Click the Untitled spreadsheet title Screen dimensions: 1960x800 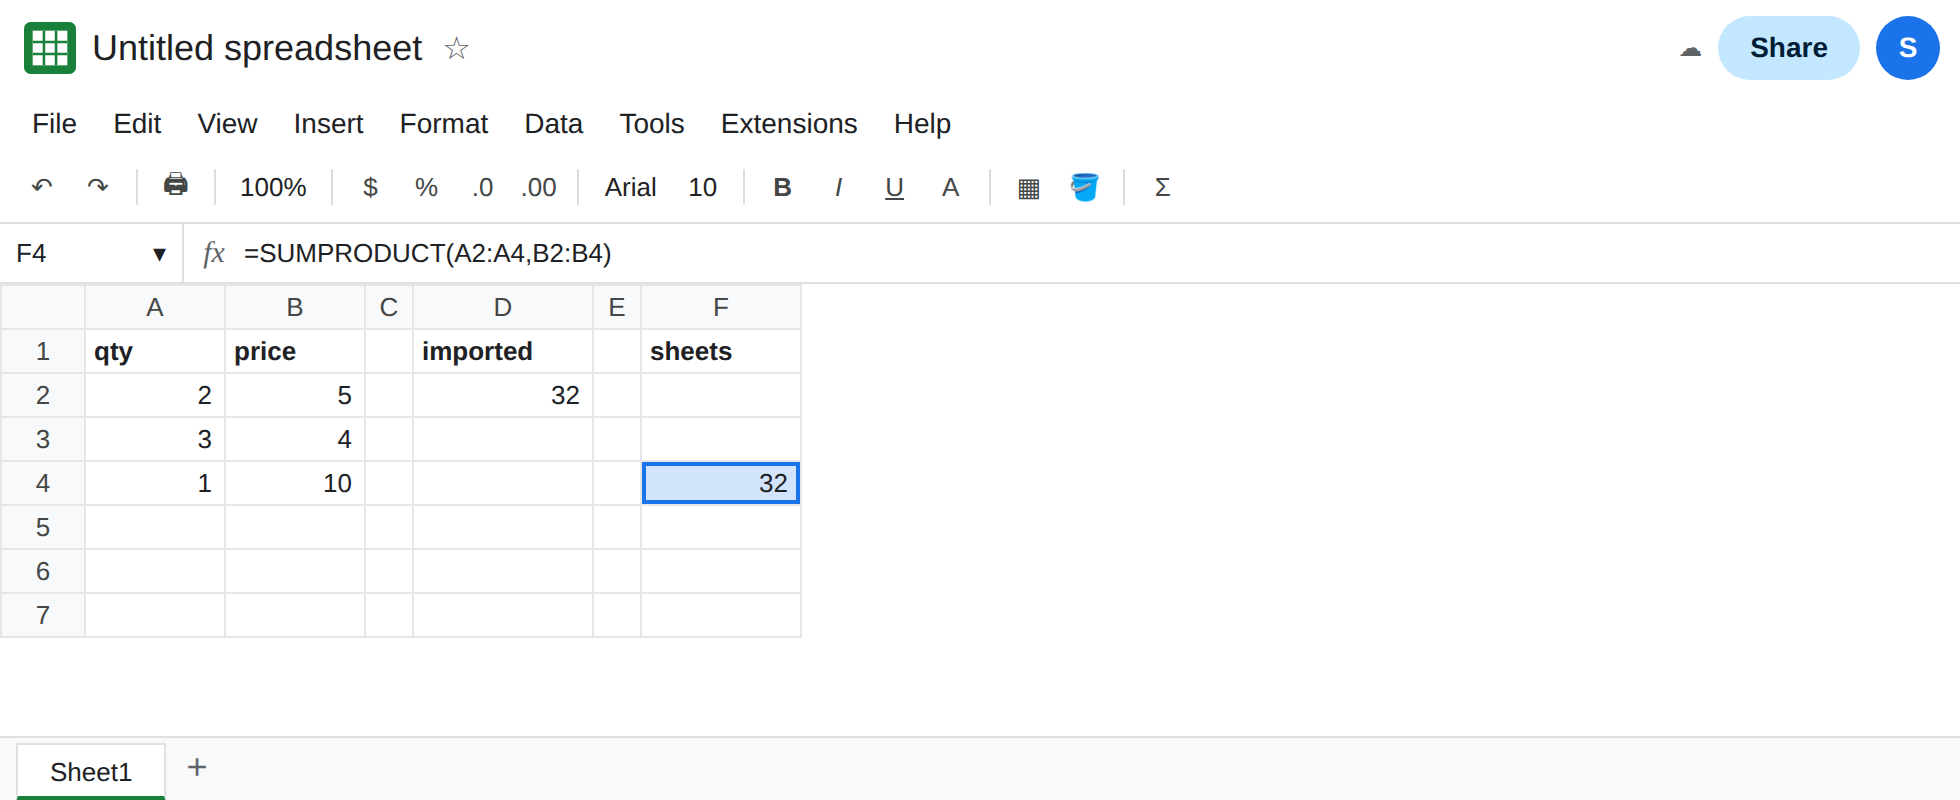point(257,48)
